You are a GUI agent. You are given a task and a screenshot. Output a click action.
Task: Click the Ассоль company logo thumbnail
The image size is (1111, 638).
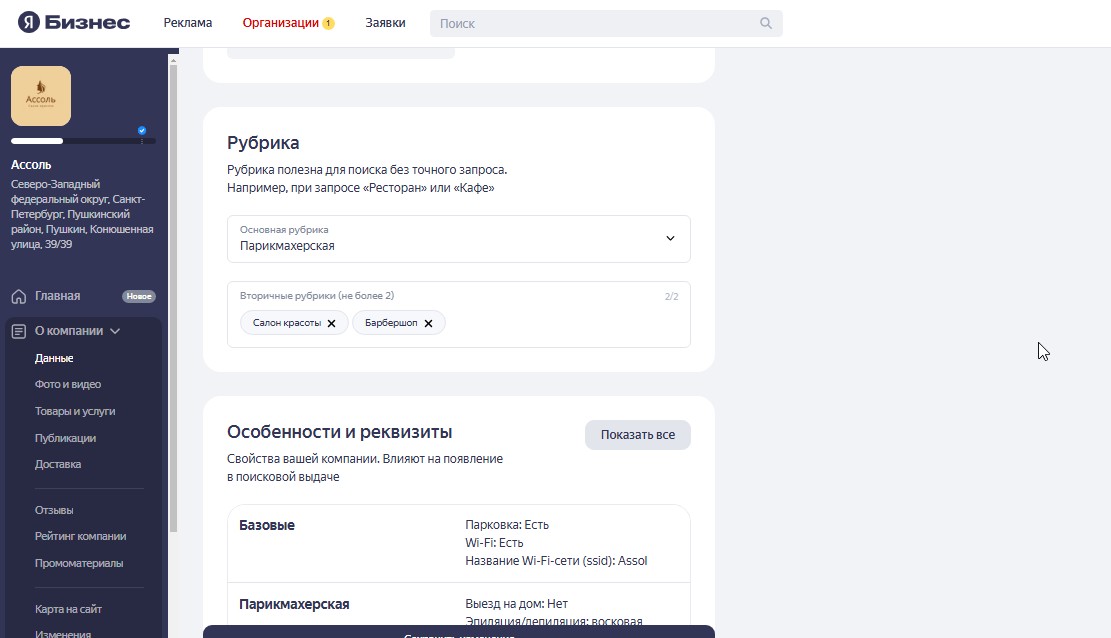click(x=41, y=96)
